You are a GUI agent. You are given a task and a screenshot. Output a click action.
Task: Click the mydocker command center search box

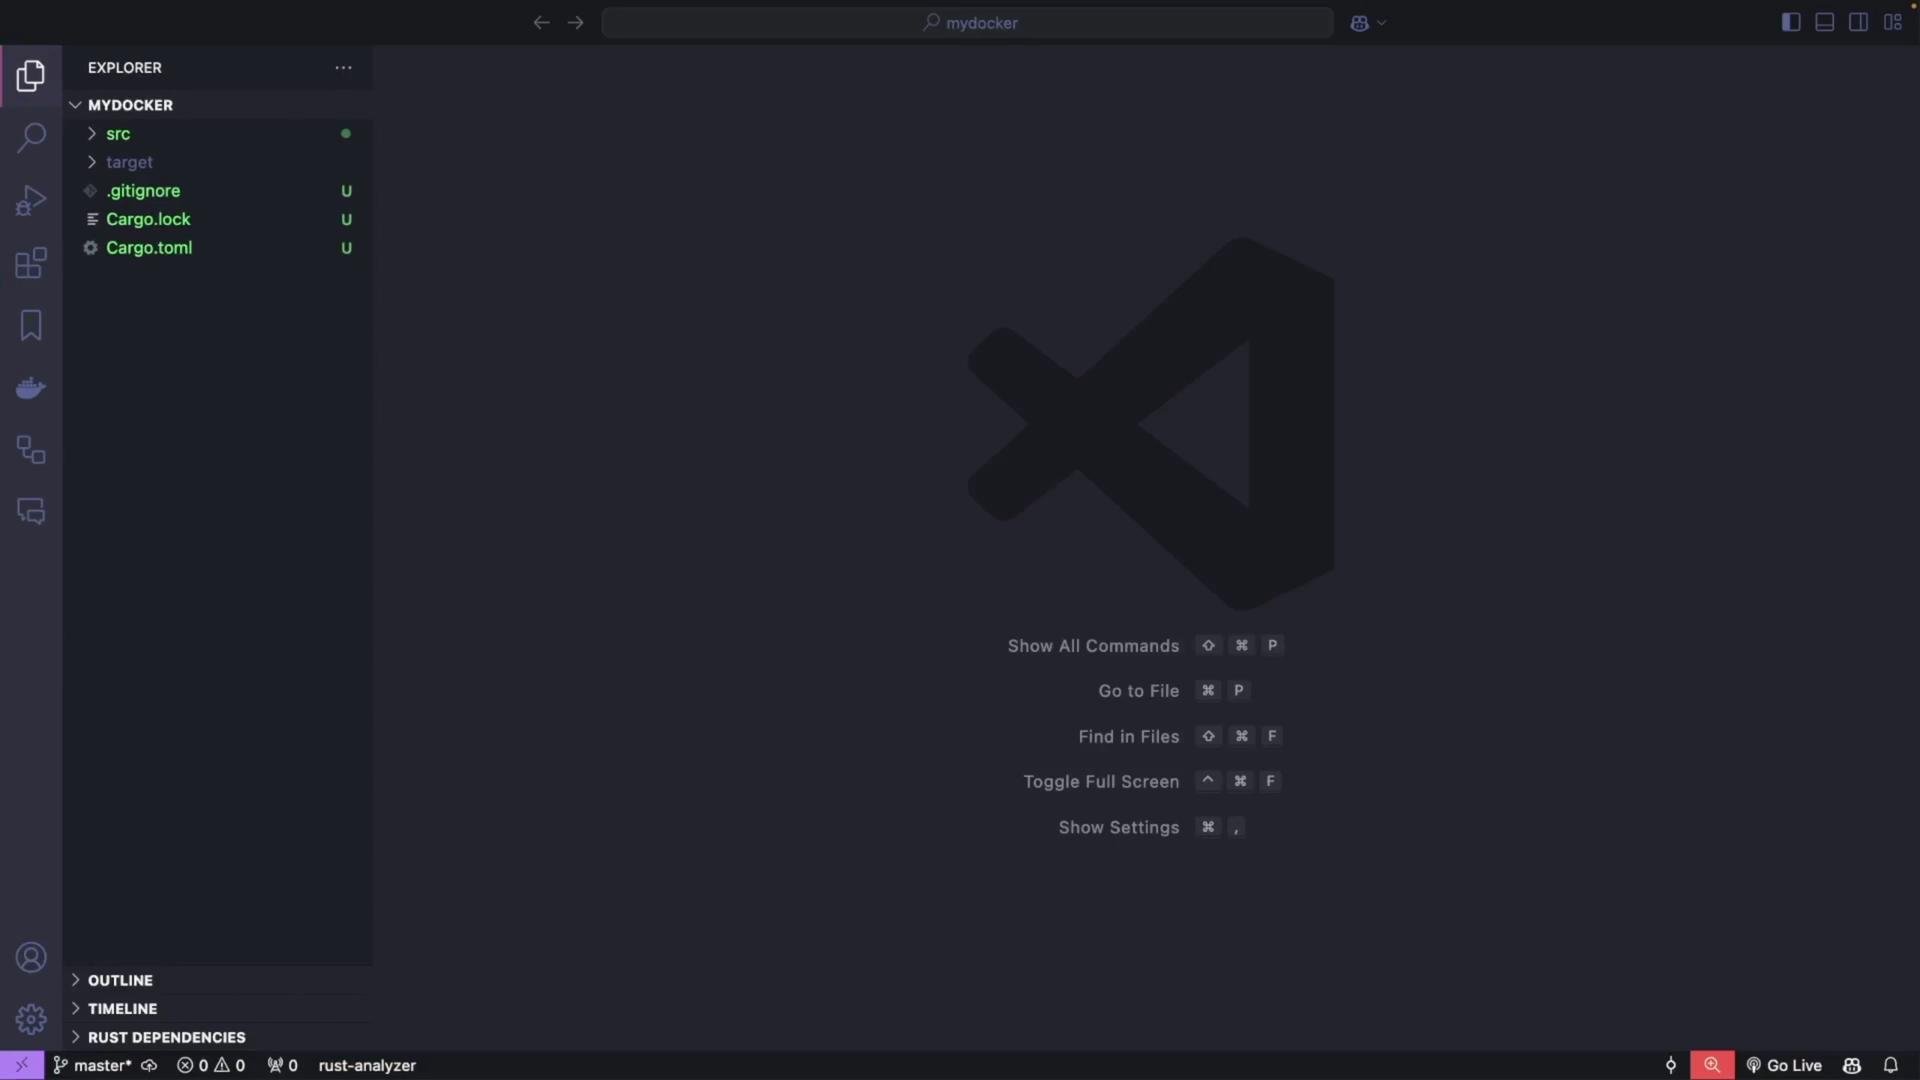coord(967,22)
